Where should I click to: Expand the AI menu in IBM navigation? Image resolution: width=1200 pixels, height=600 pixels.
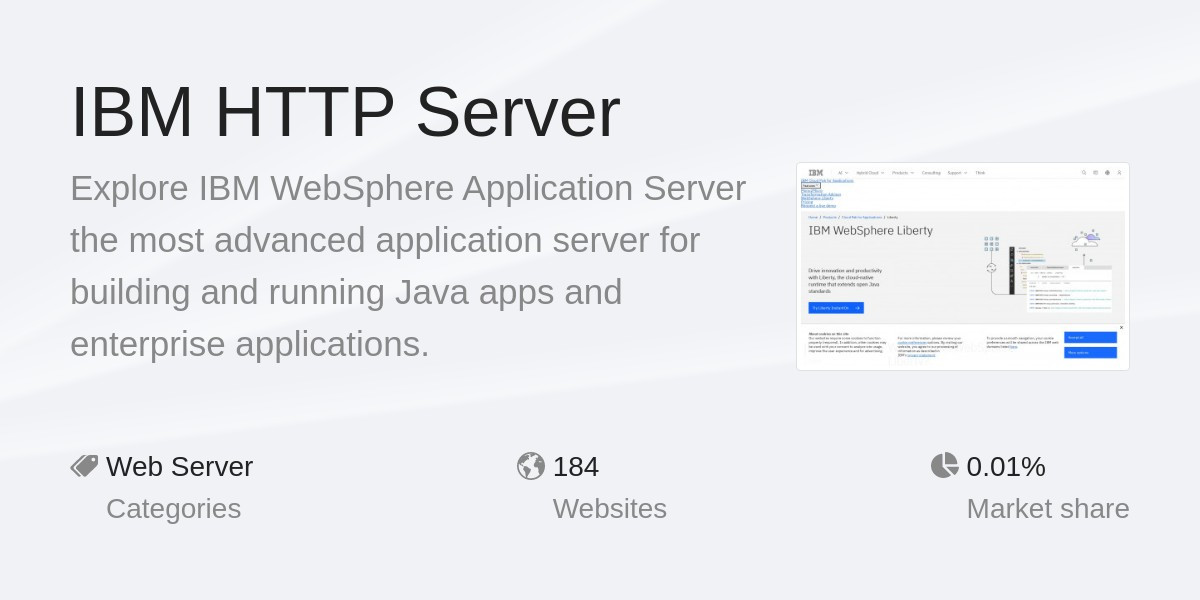point(843,173)
